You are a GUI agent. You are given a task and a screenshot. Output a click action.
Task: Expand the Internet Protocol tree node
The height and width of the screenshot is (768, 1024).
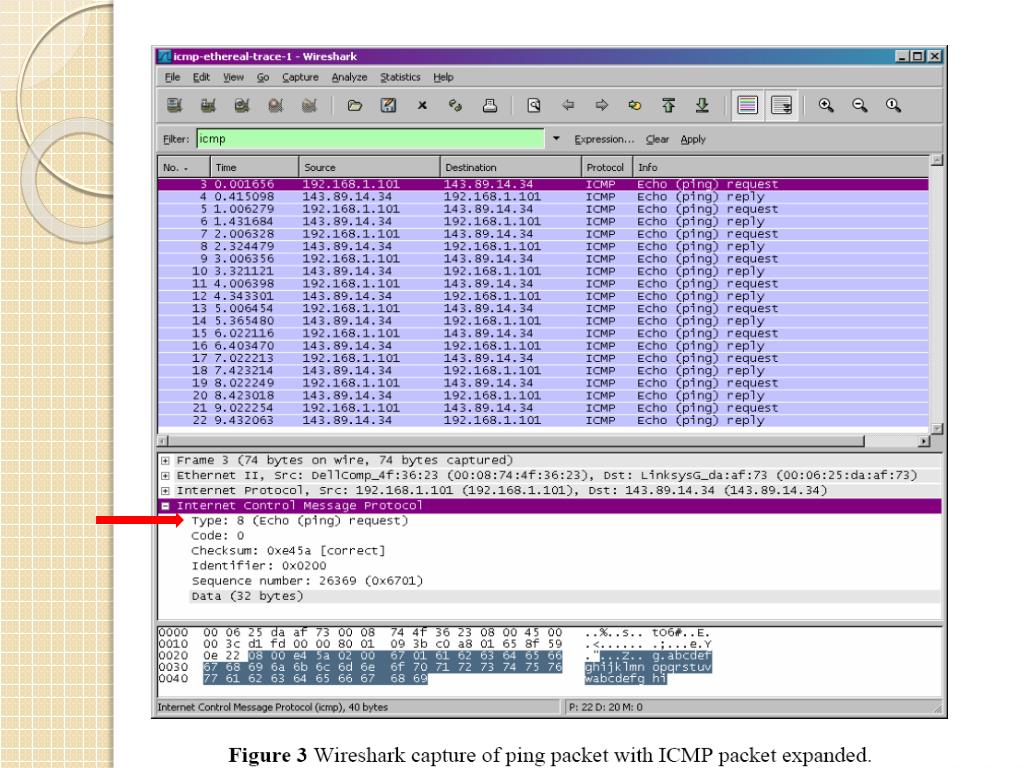(166, 490)
